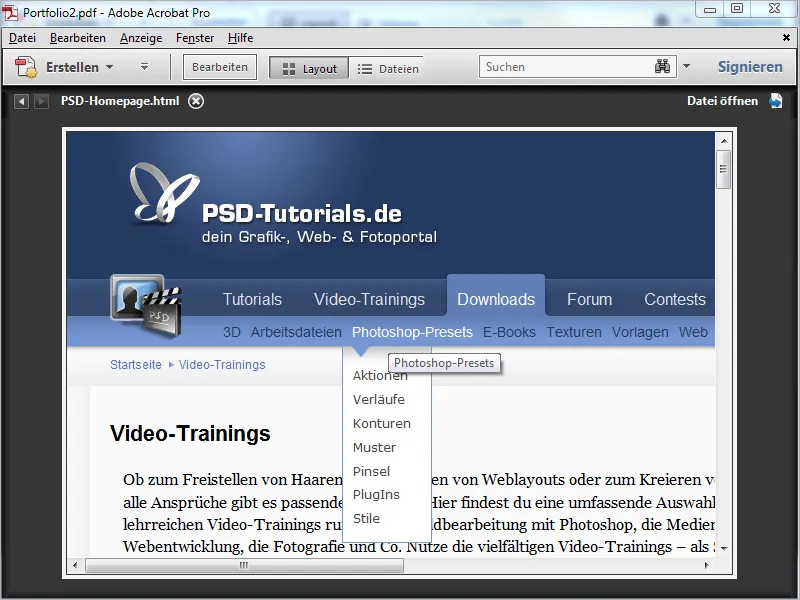Click the Signieren button
The height and width of the screenshot is (600, 800).
(x=750, y=67)
